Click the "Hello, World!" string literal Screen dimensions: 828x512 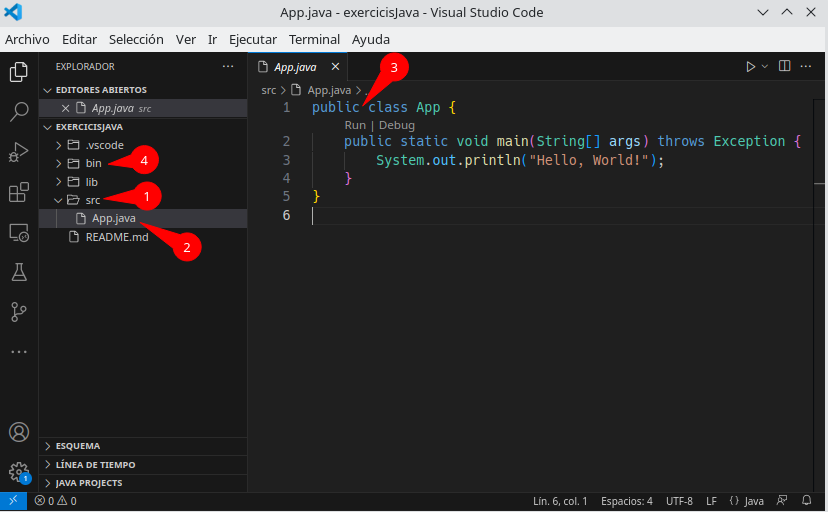click(x=589, y=160)
